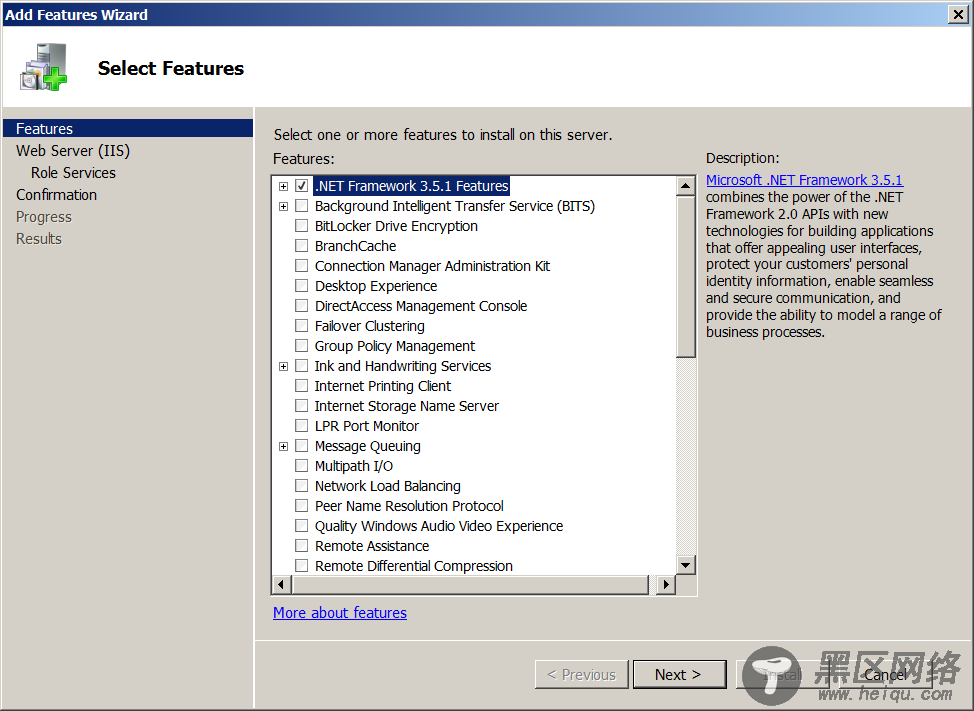Expand Background Intelligent Transfer Service node
The width and height of the screenshot is (974, 711).
283,206
